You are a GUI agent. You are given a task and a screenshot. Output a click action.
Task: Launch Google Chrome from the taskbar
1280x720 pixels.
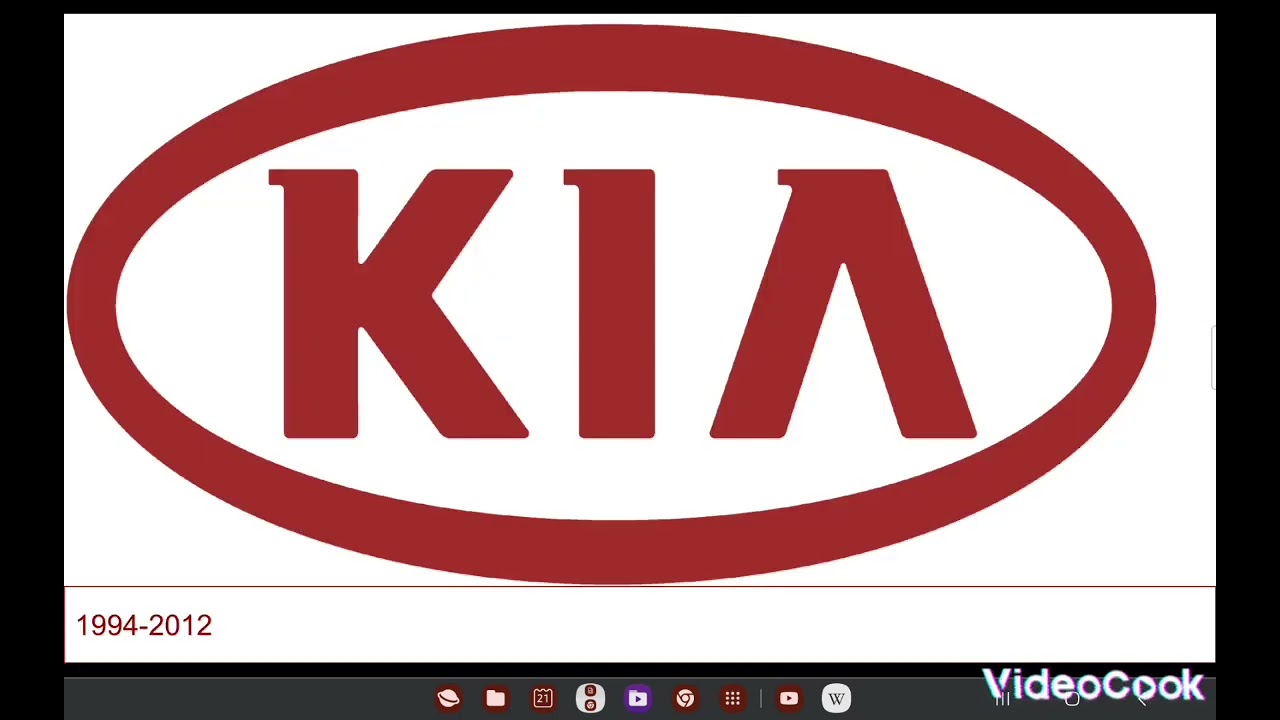pyautogui.click(x=685, y=698)
